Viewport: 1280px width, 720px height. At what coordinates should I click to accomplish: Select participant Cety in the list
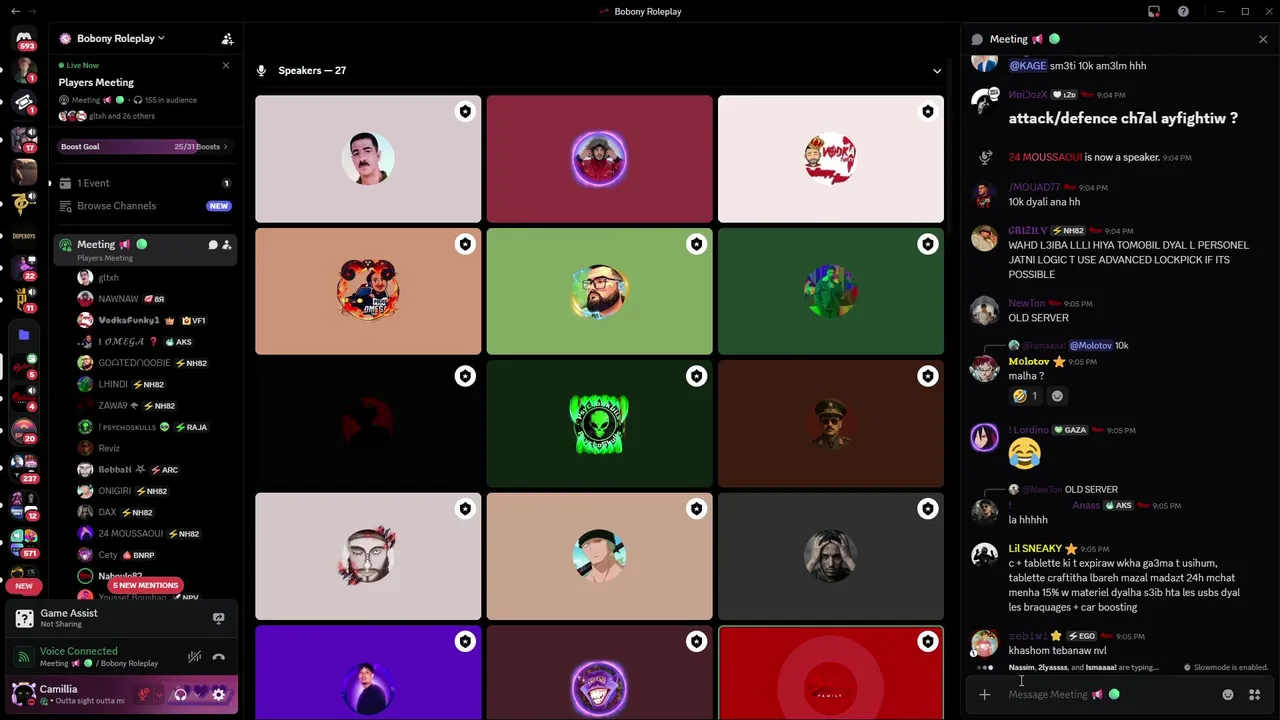coord(155,555)
